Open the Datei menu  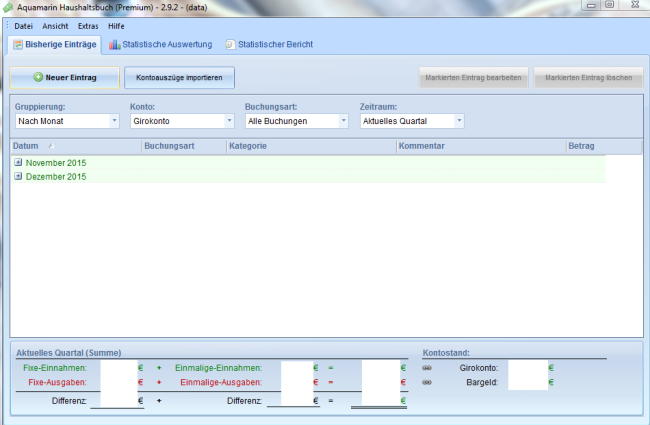click(23, 26)
